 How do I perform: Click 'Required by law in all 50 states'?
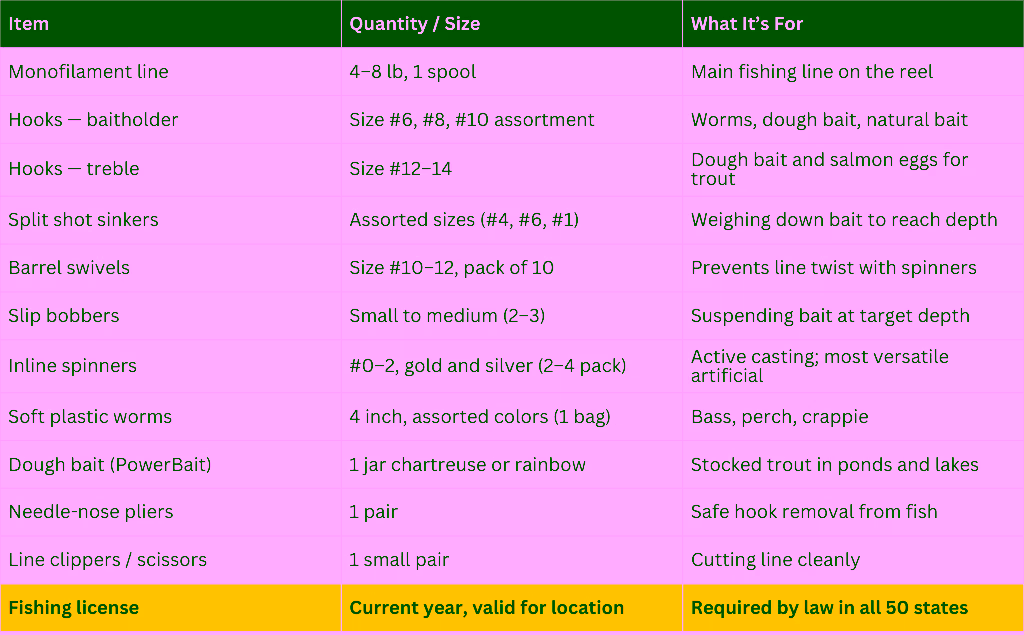point(829,608)
